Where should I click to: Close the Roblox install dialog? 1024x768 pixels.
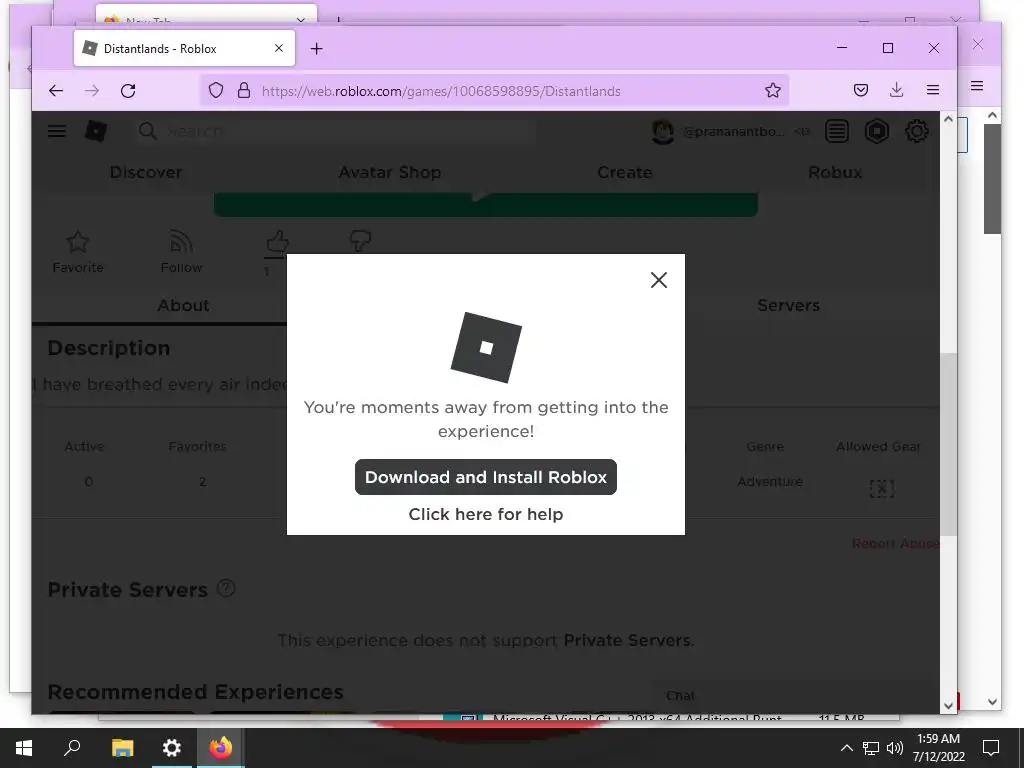(x=659, y=280)
